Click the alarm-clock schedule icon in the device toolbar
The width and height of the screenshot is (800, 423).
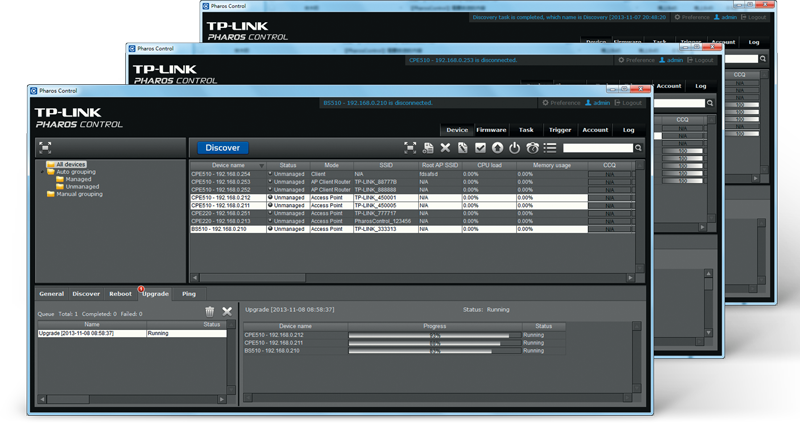pos(532,148)
